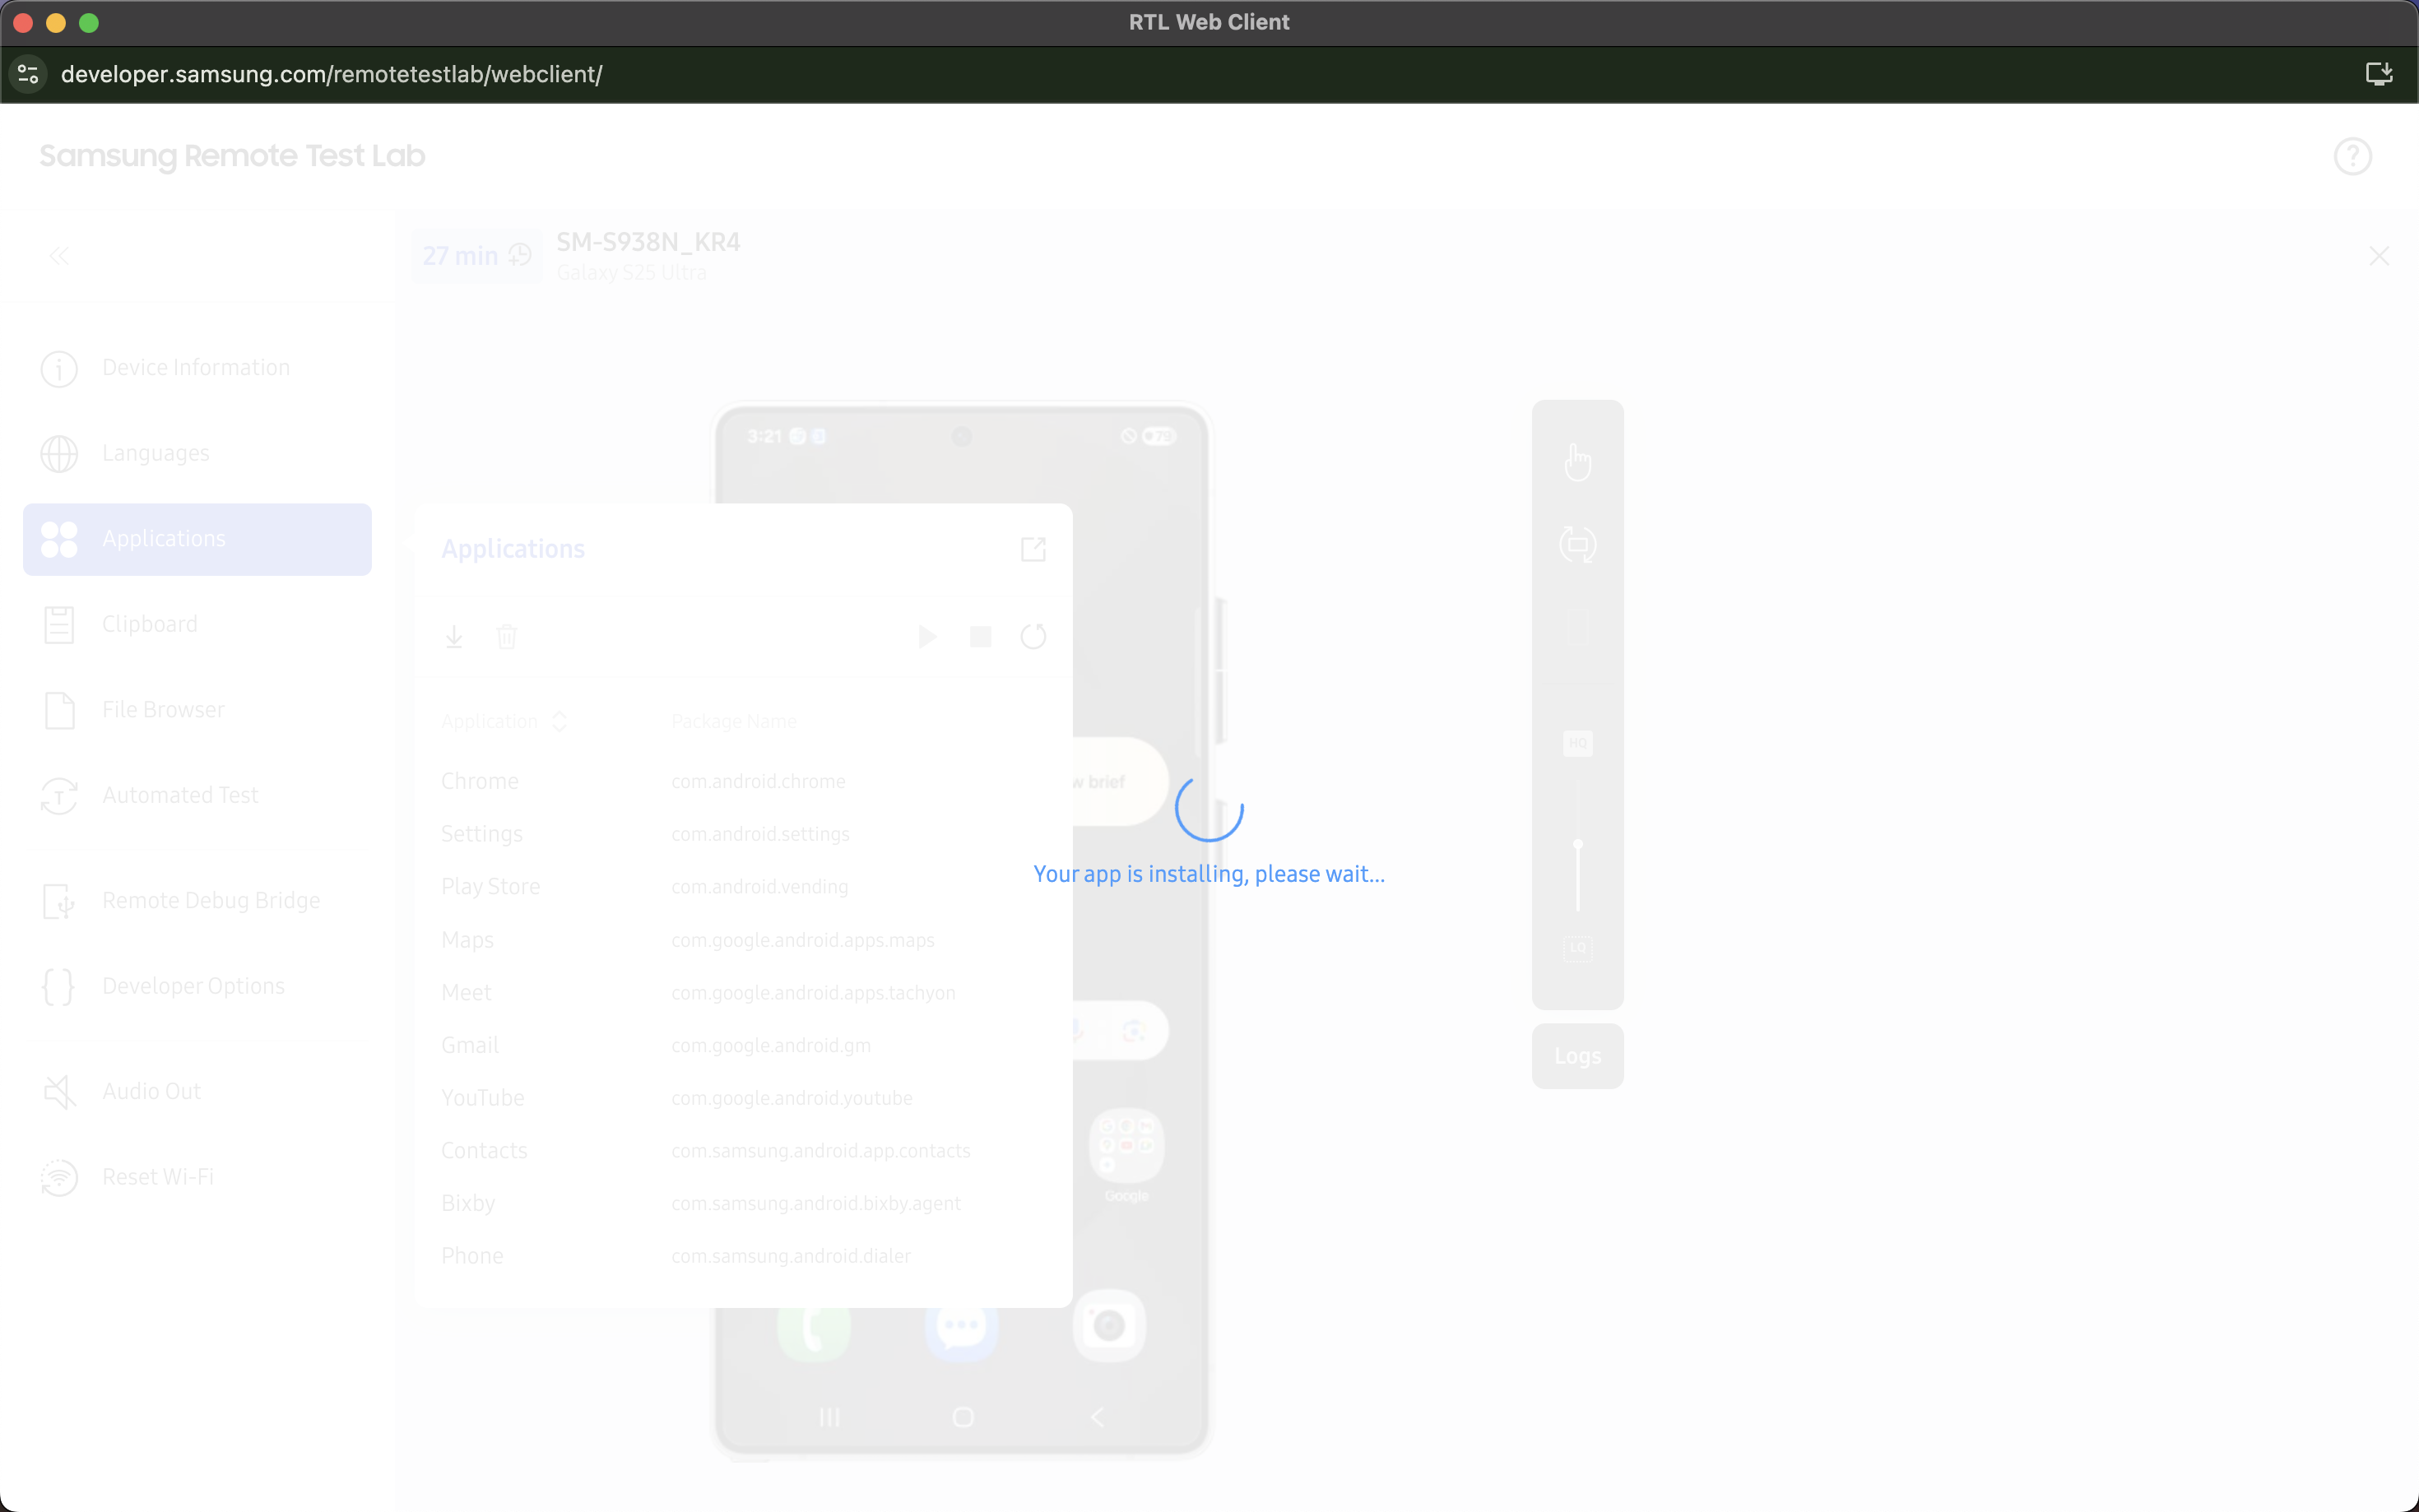Open the Logs button
Viewport: 2419px width, 1512px height.
click(x=1577, y=1056)
